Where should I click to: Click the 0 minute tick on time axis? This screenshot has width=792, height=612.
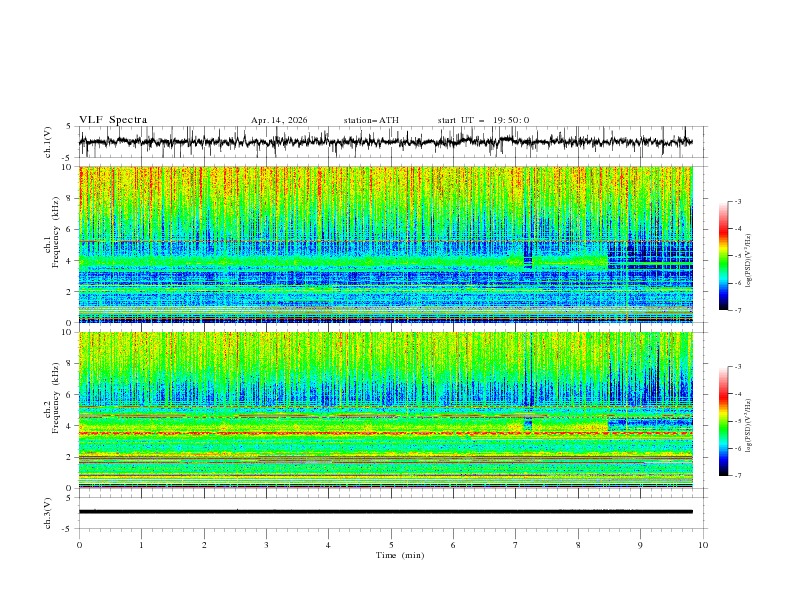79,545
